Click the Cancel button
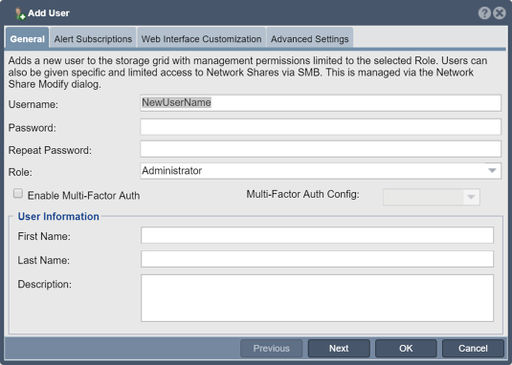The image size is (512, 365). coord(473,348)
